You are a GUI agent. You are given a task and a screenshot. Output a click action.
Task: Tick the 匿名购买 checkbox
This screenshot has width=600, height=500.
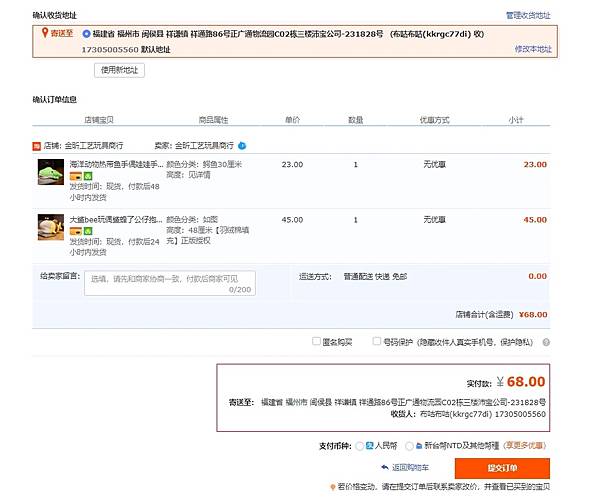[316, 341]
